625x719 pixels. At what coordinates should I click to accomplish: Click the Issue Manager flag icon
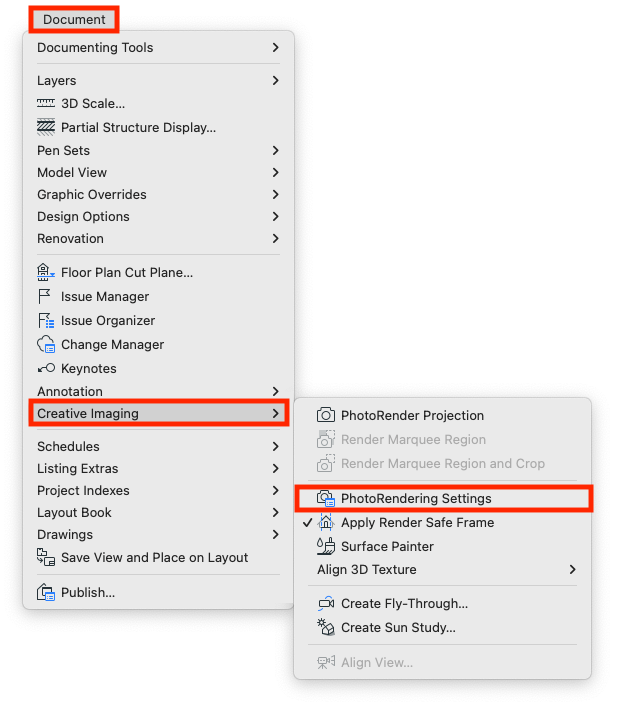pyautogui.click(x=44, y=296)
